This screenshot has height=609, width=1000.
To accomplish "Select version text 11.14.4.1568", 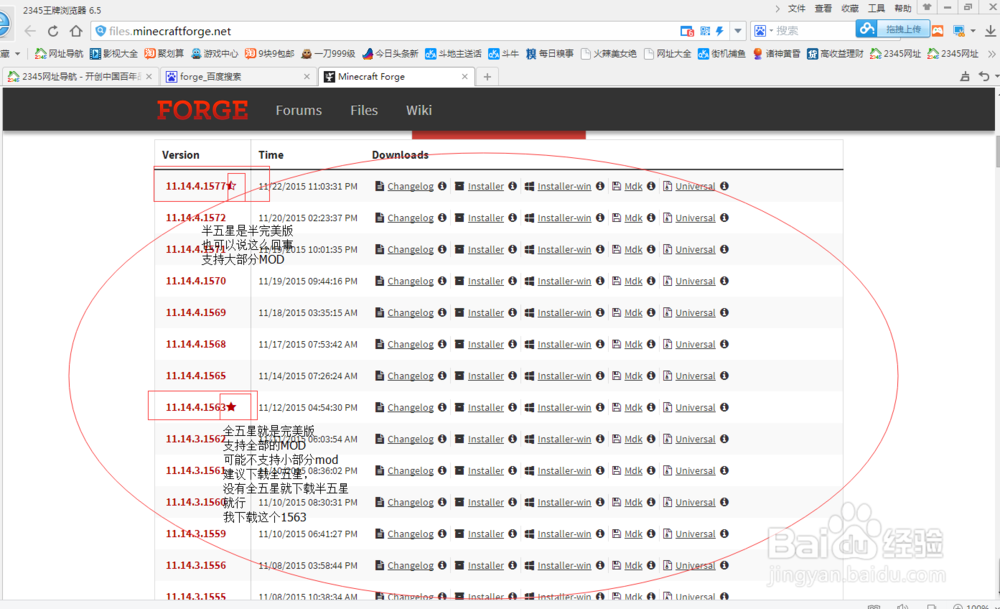I will click(196, 344).
